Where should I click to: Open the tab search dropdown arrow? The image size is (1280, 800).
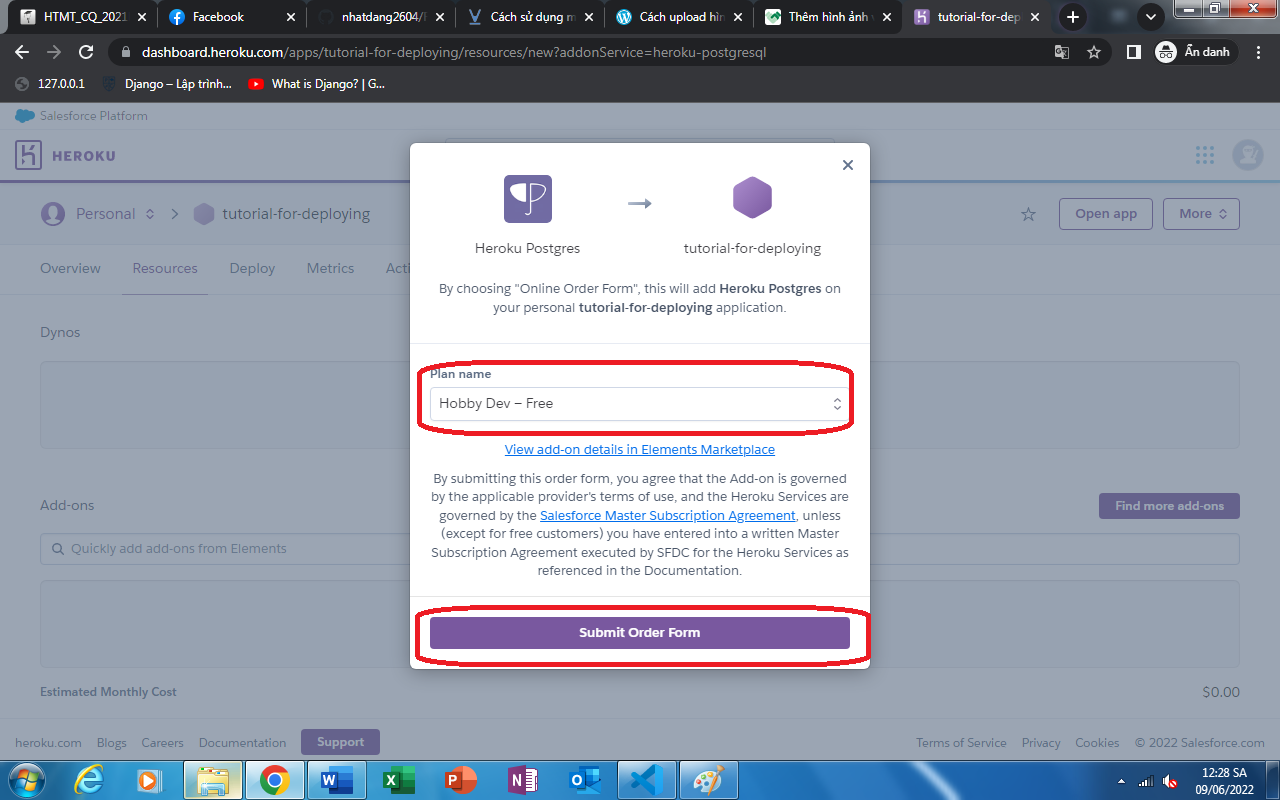point(1151,17)
